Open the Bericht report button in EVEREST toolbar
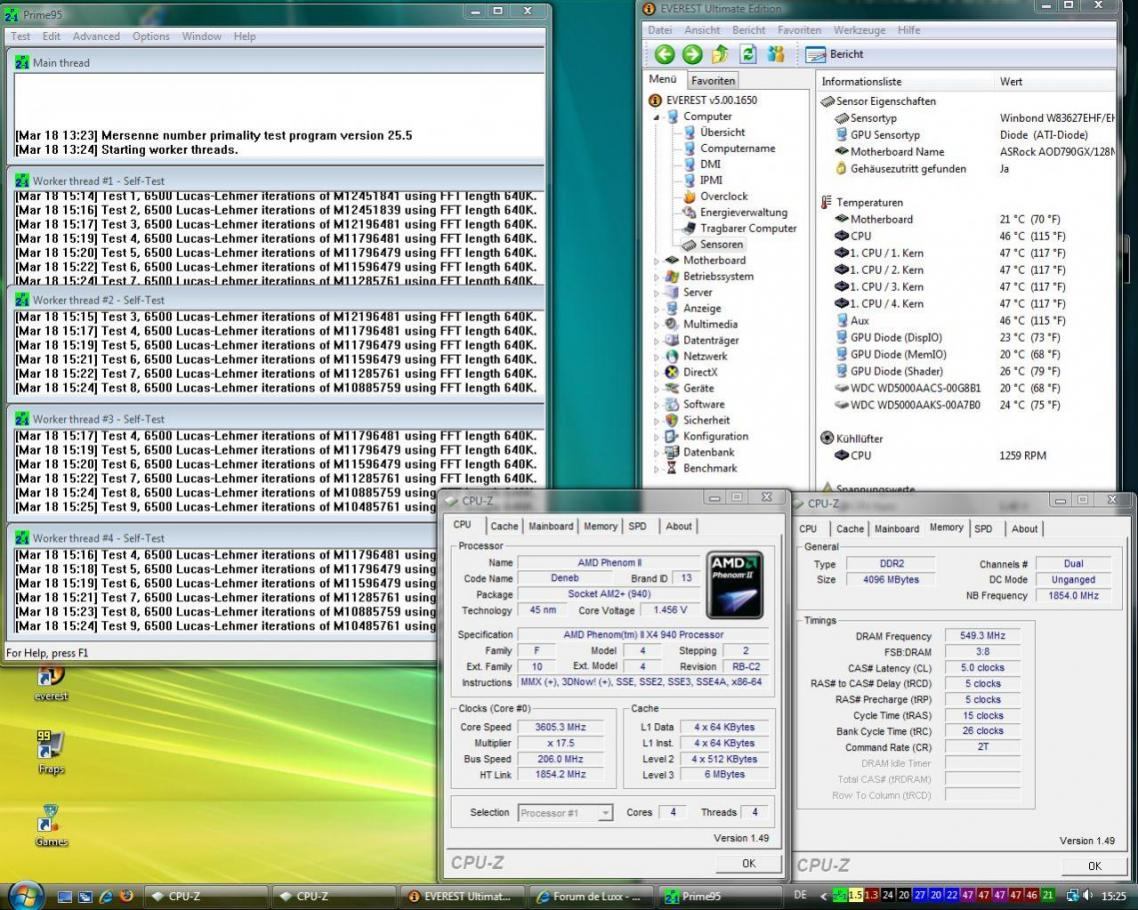This screenshot has width=1138, height=910. 835,54
